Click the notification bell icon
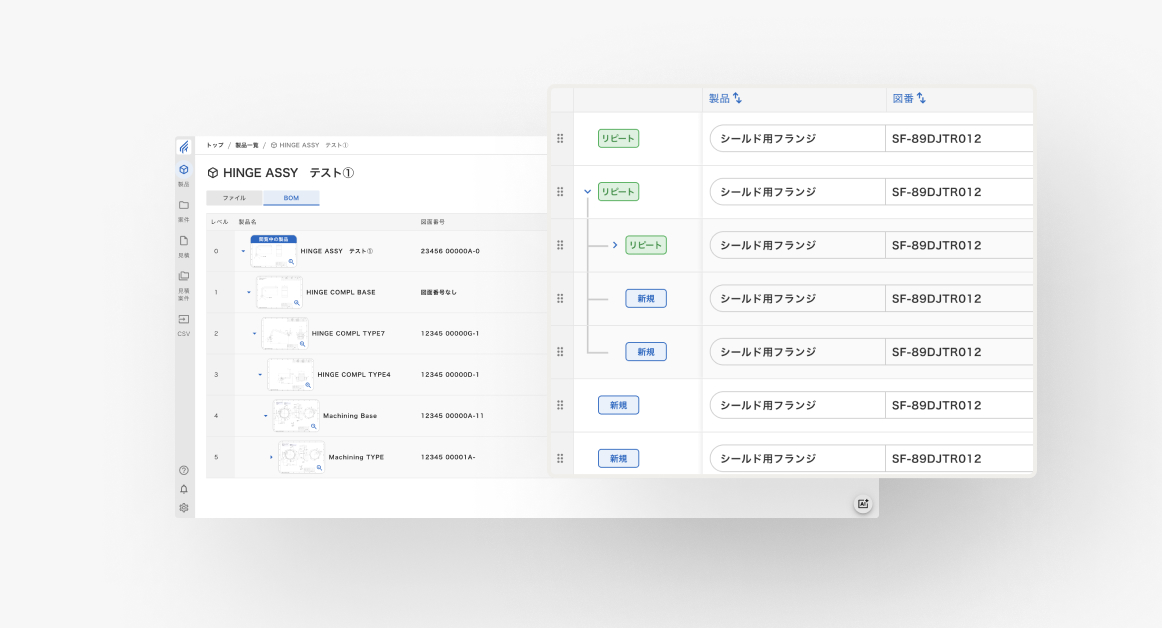 pos(183,489)
